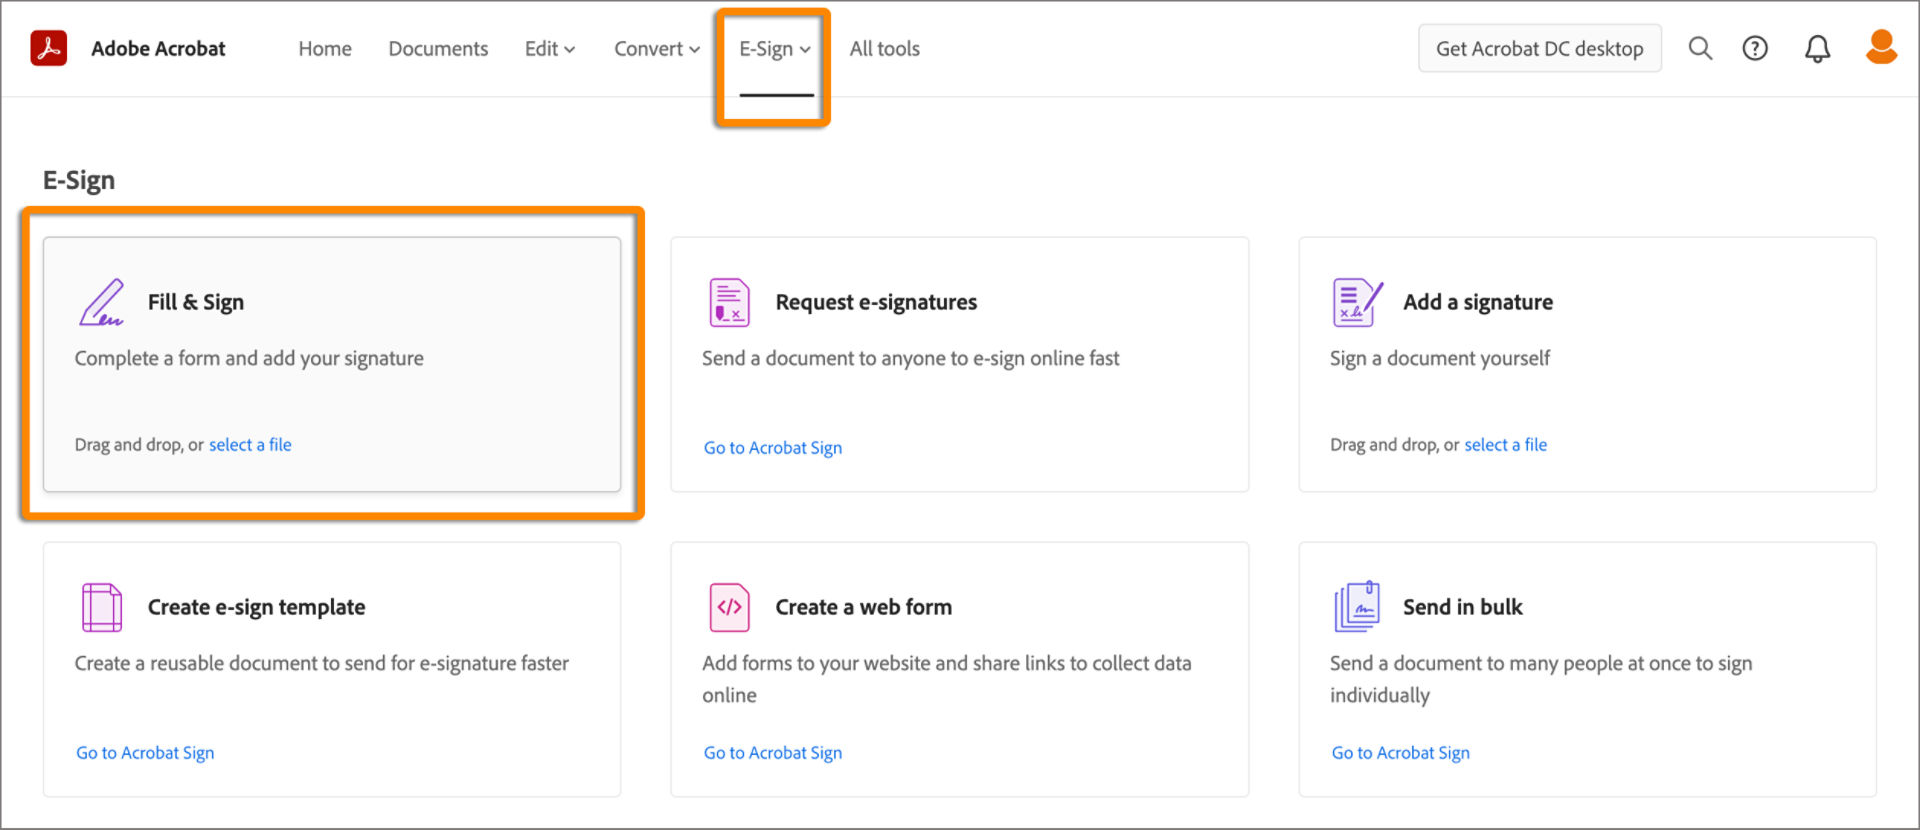Click 'Send a document to many people' description
The width and height of the screenshot is (1920, 830).
pyautogui.click(x=1540, y=679)
